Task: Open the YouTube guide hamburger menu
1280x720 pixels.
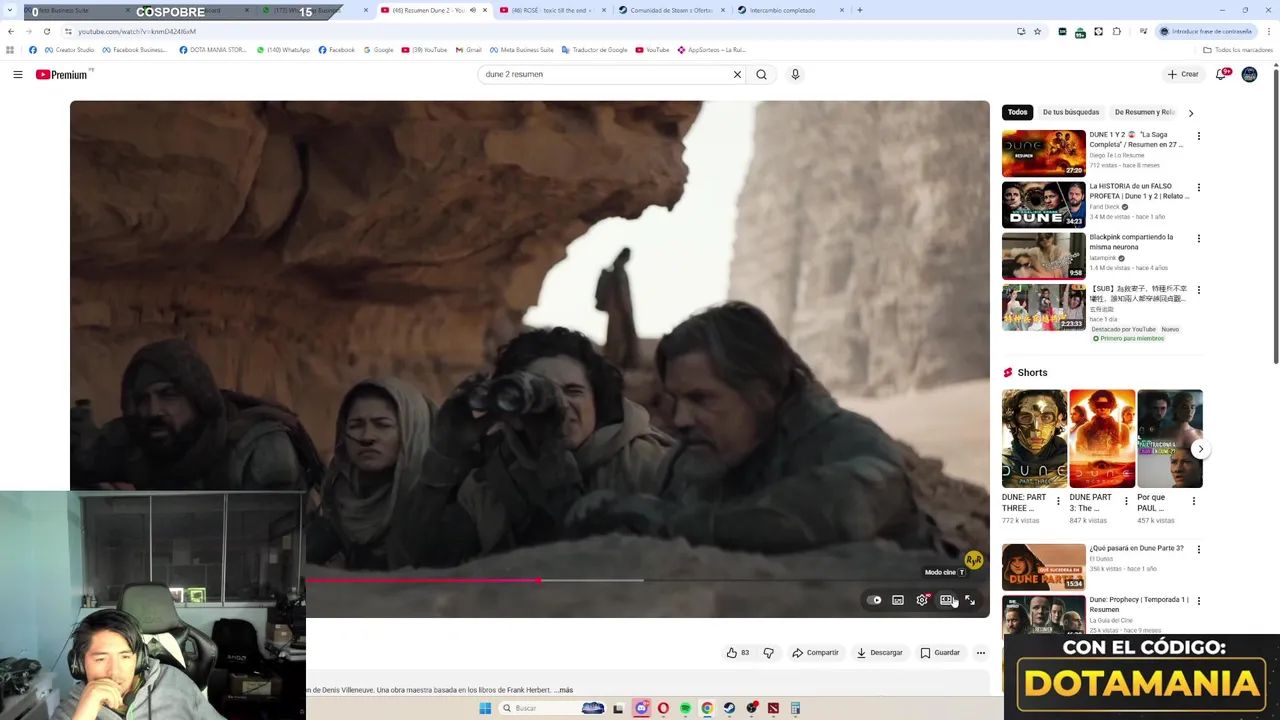Action: tap(17, 74)
